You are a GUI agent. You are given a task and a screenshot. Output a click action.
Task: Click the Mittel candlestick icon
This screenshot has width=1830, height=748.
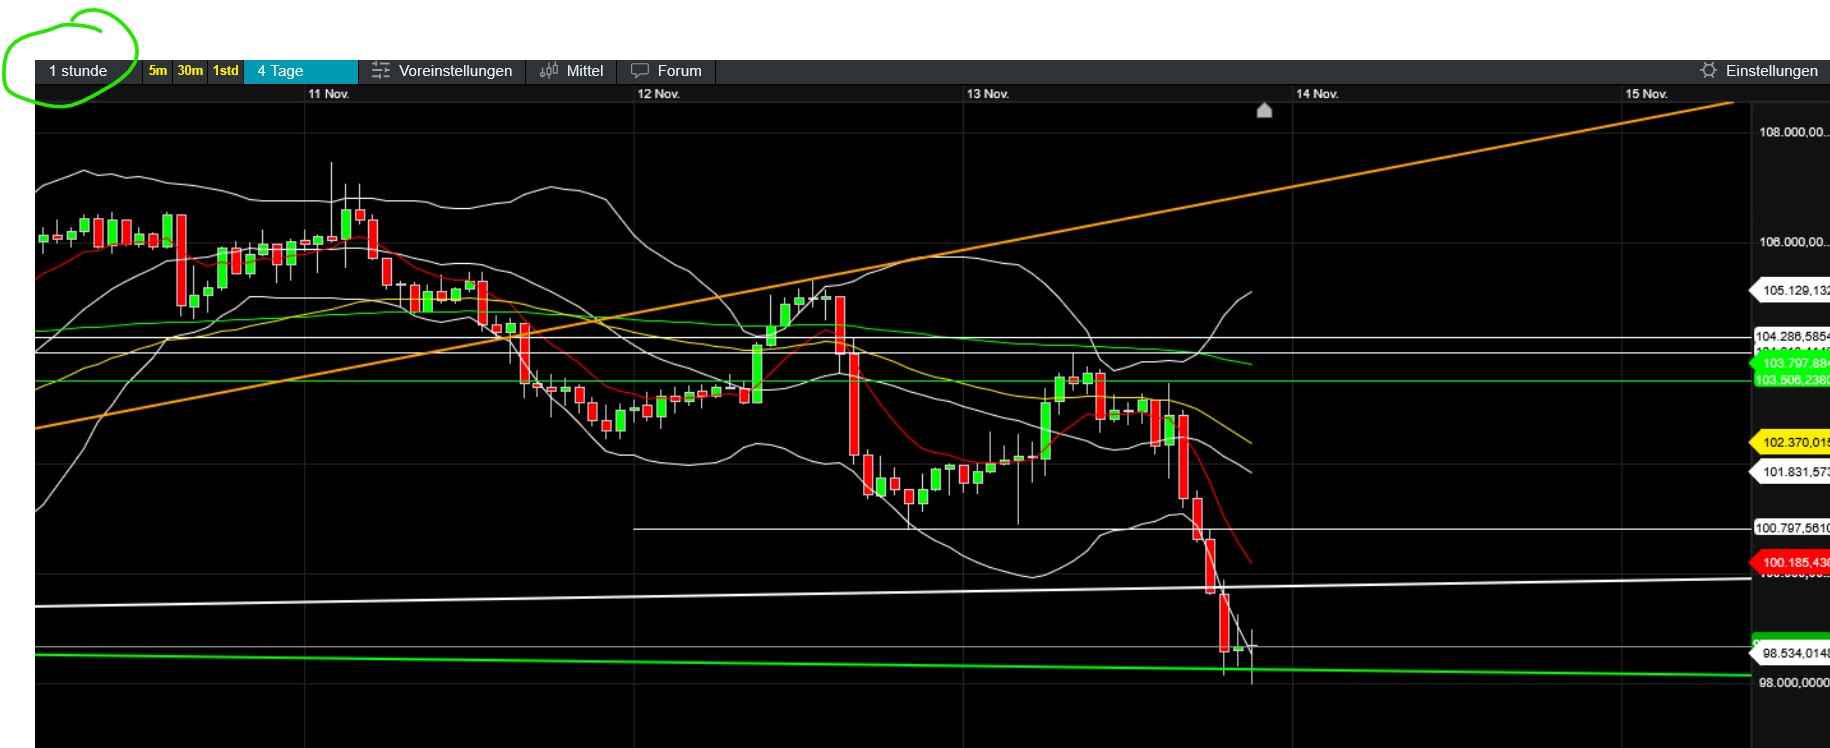[x=548, y=71]
